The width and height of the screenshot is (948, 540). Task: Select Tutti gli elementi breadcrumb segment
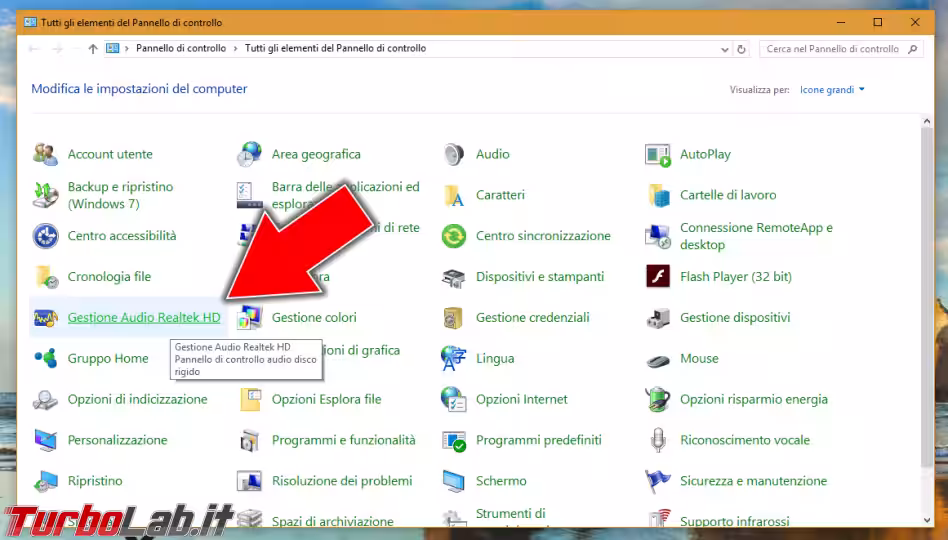tap(335, 49)
